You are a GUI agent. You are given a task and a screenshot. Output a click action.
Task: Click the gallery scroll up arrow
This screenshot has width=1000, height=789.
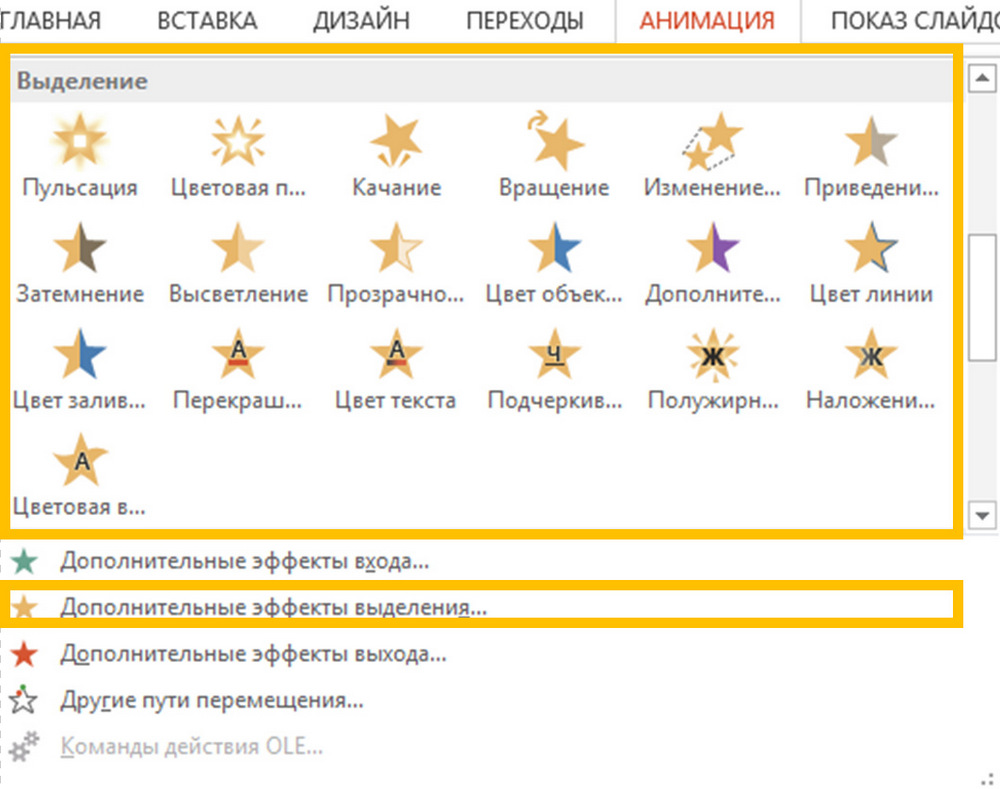pyautogui.click(x=982, y=78)
